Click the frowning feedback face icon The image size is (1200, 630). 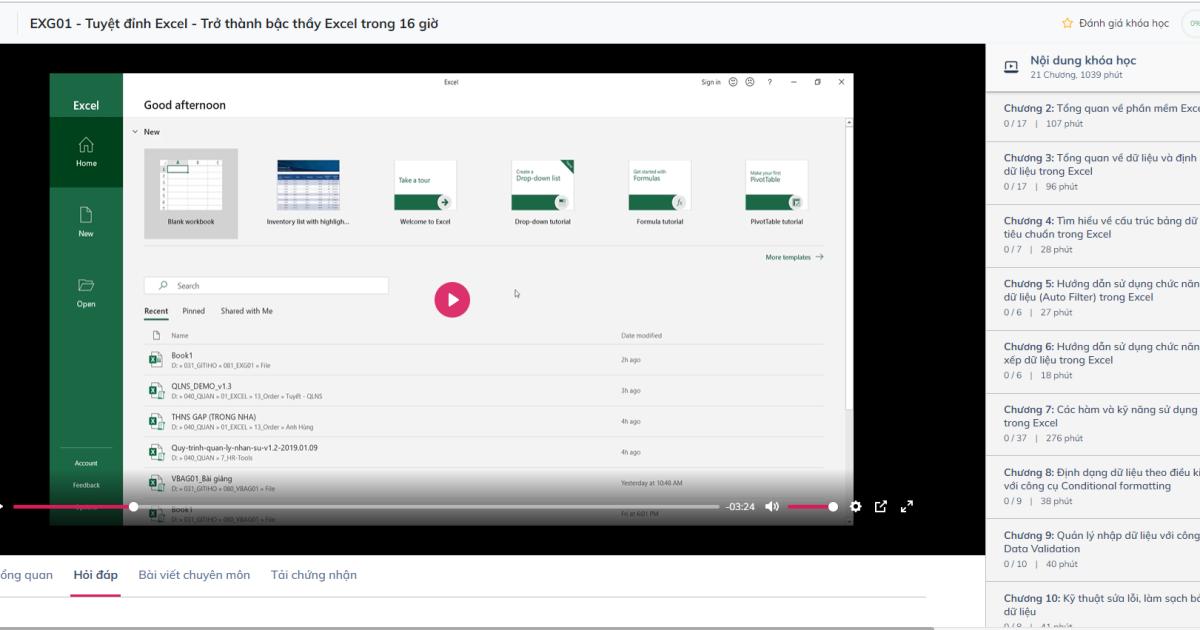(x=749, y=82)
